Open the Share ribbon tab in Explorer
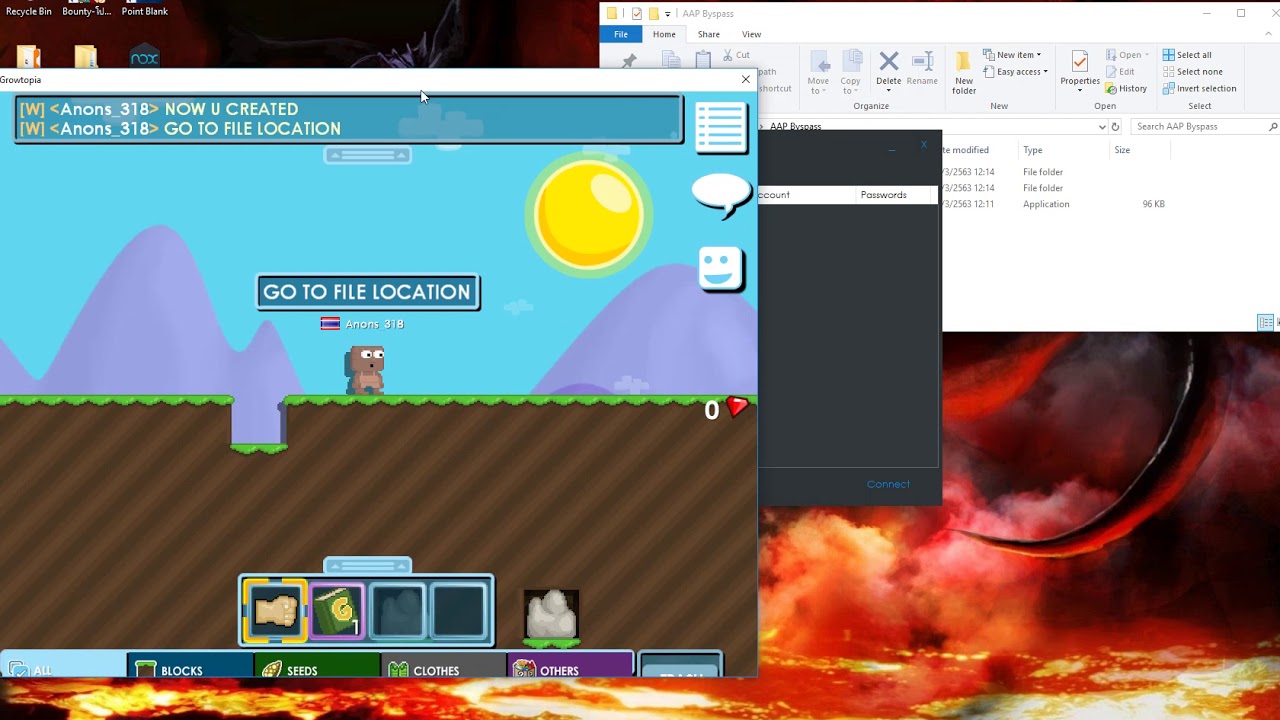This screenshot has width=1280, height=720. tap(709, 34)
